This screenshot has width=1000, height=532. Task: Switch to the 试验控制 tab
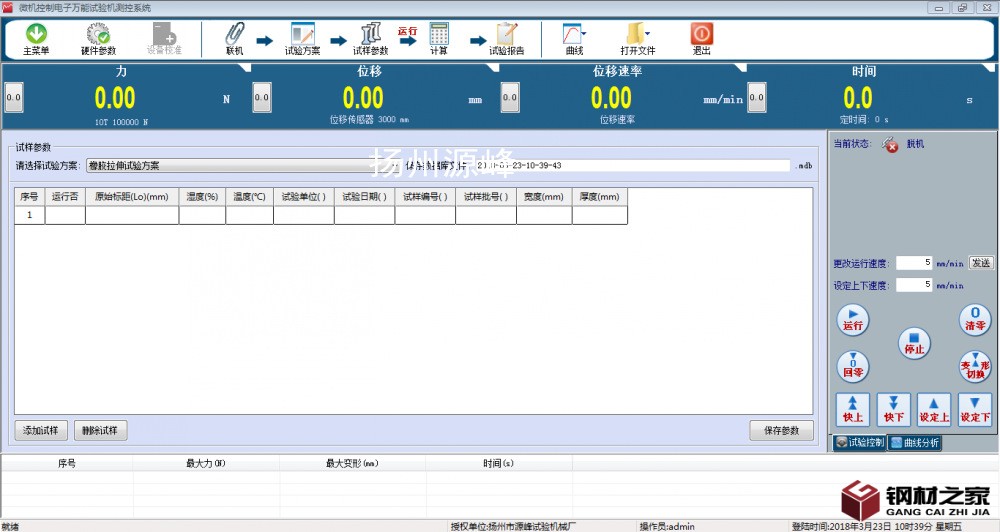coord(859,442)
